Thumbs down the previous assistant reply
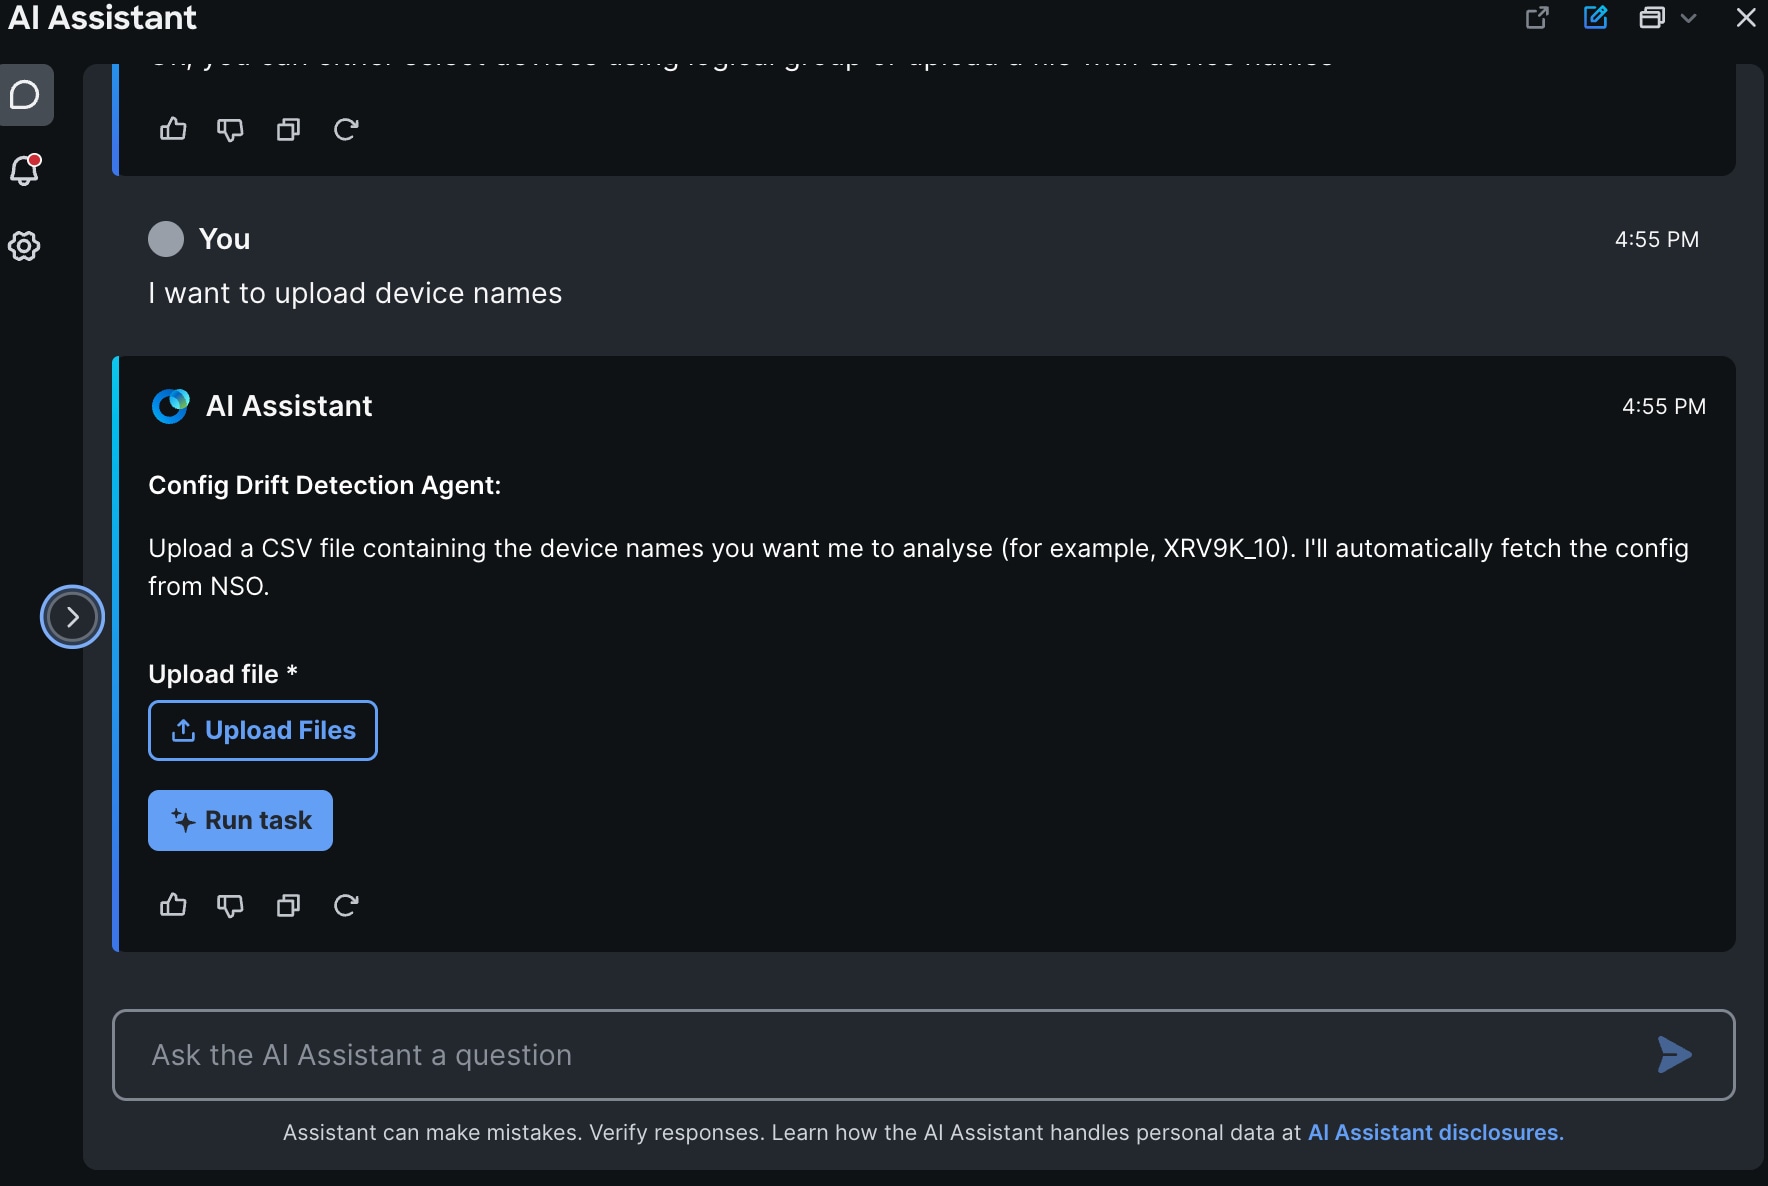Viewport: 1768px width, 1186px height. (x=230, y=129)
